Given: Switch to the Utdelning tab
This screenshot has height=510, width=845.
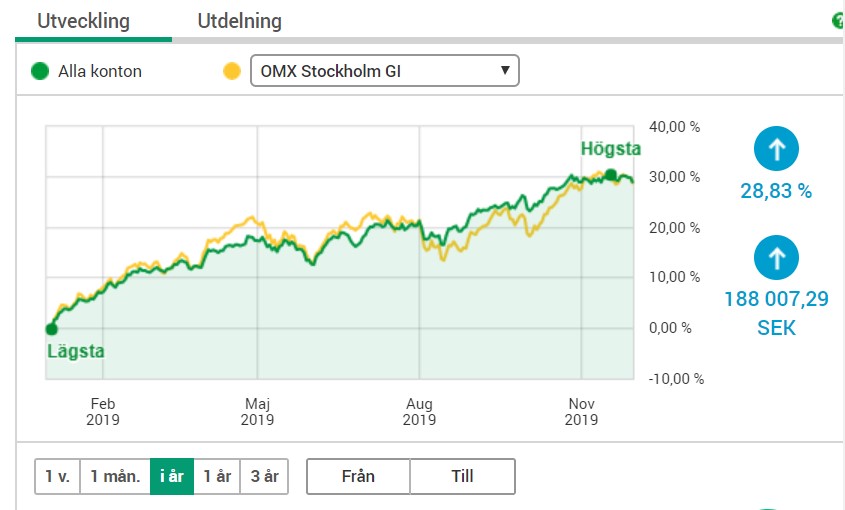Looking at the screenshot, I should (x=239, y=21).
